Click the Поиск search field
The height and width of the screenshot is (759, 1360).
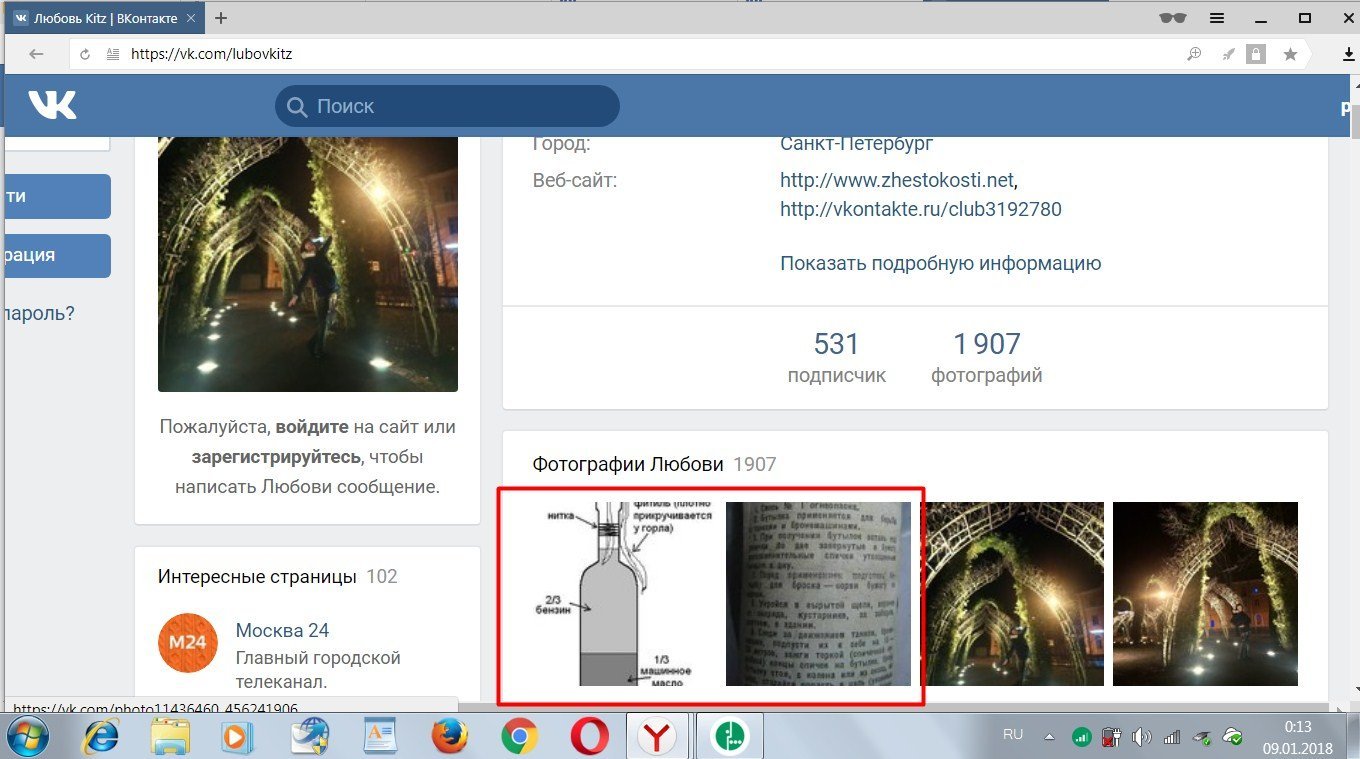coord(447,106)
